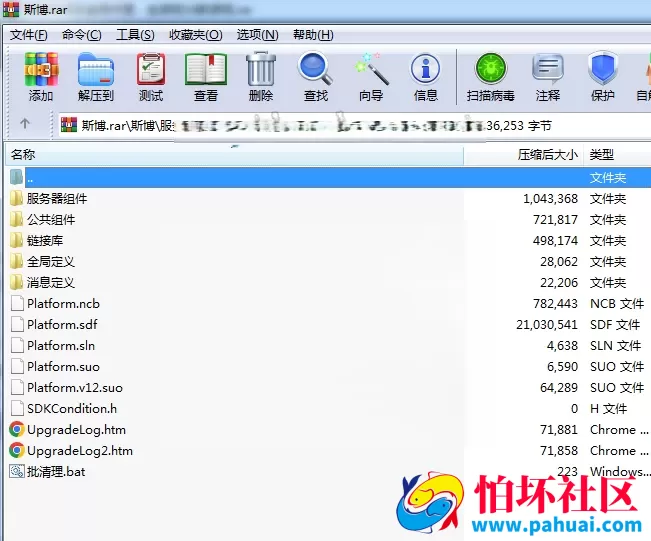Click the file icon of Platform.ncb
Image resolution: width=651 pixels, height=541 pixels.
17,304
